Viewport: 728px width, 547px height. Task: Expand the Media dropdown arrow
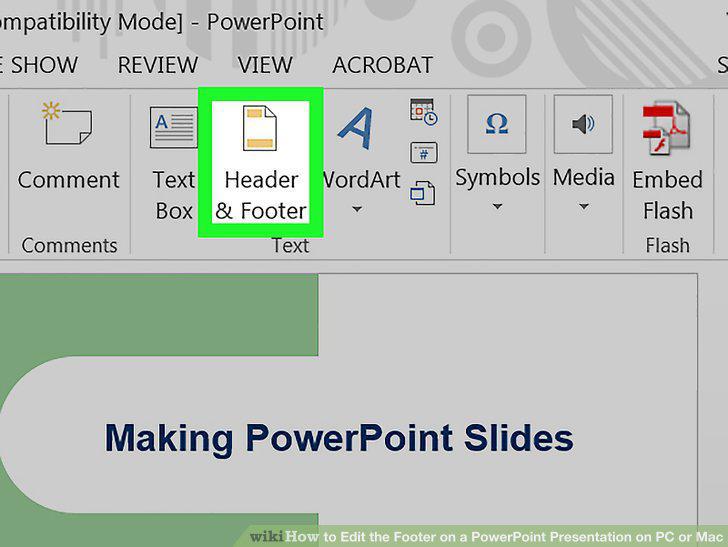click(x=584, y=206)
